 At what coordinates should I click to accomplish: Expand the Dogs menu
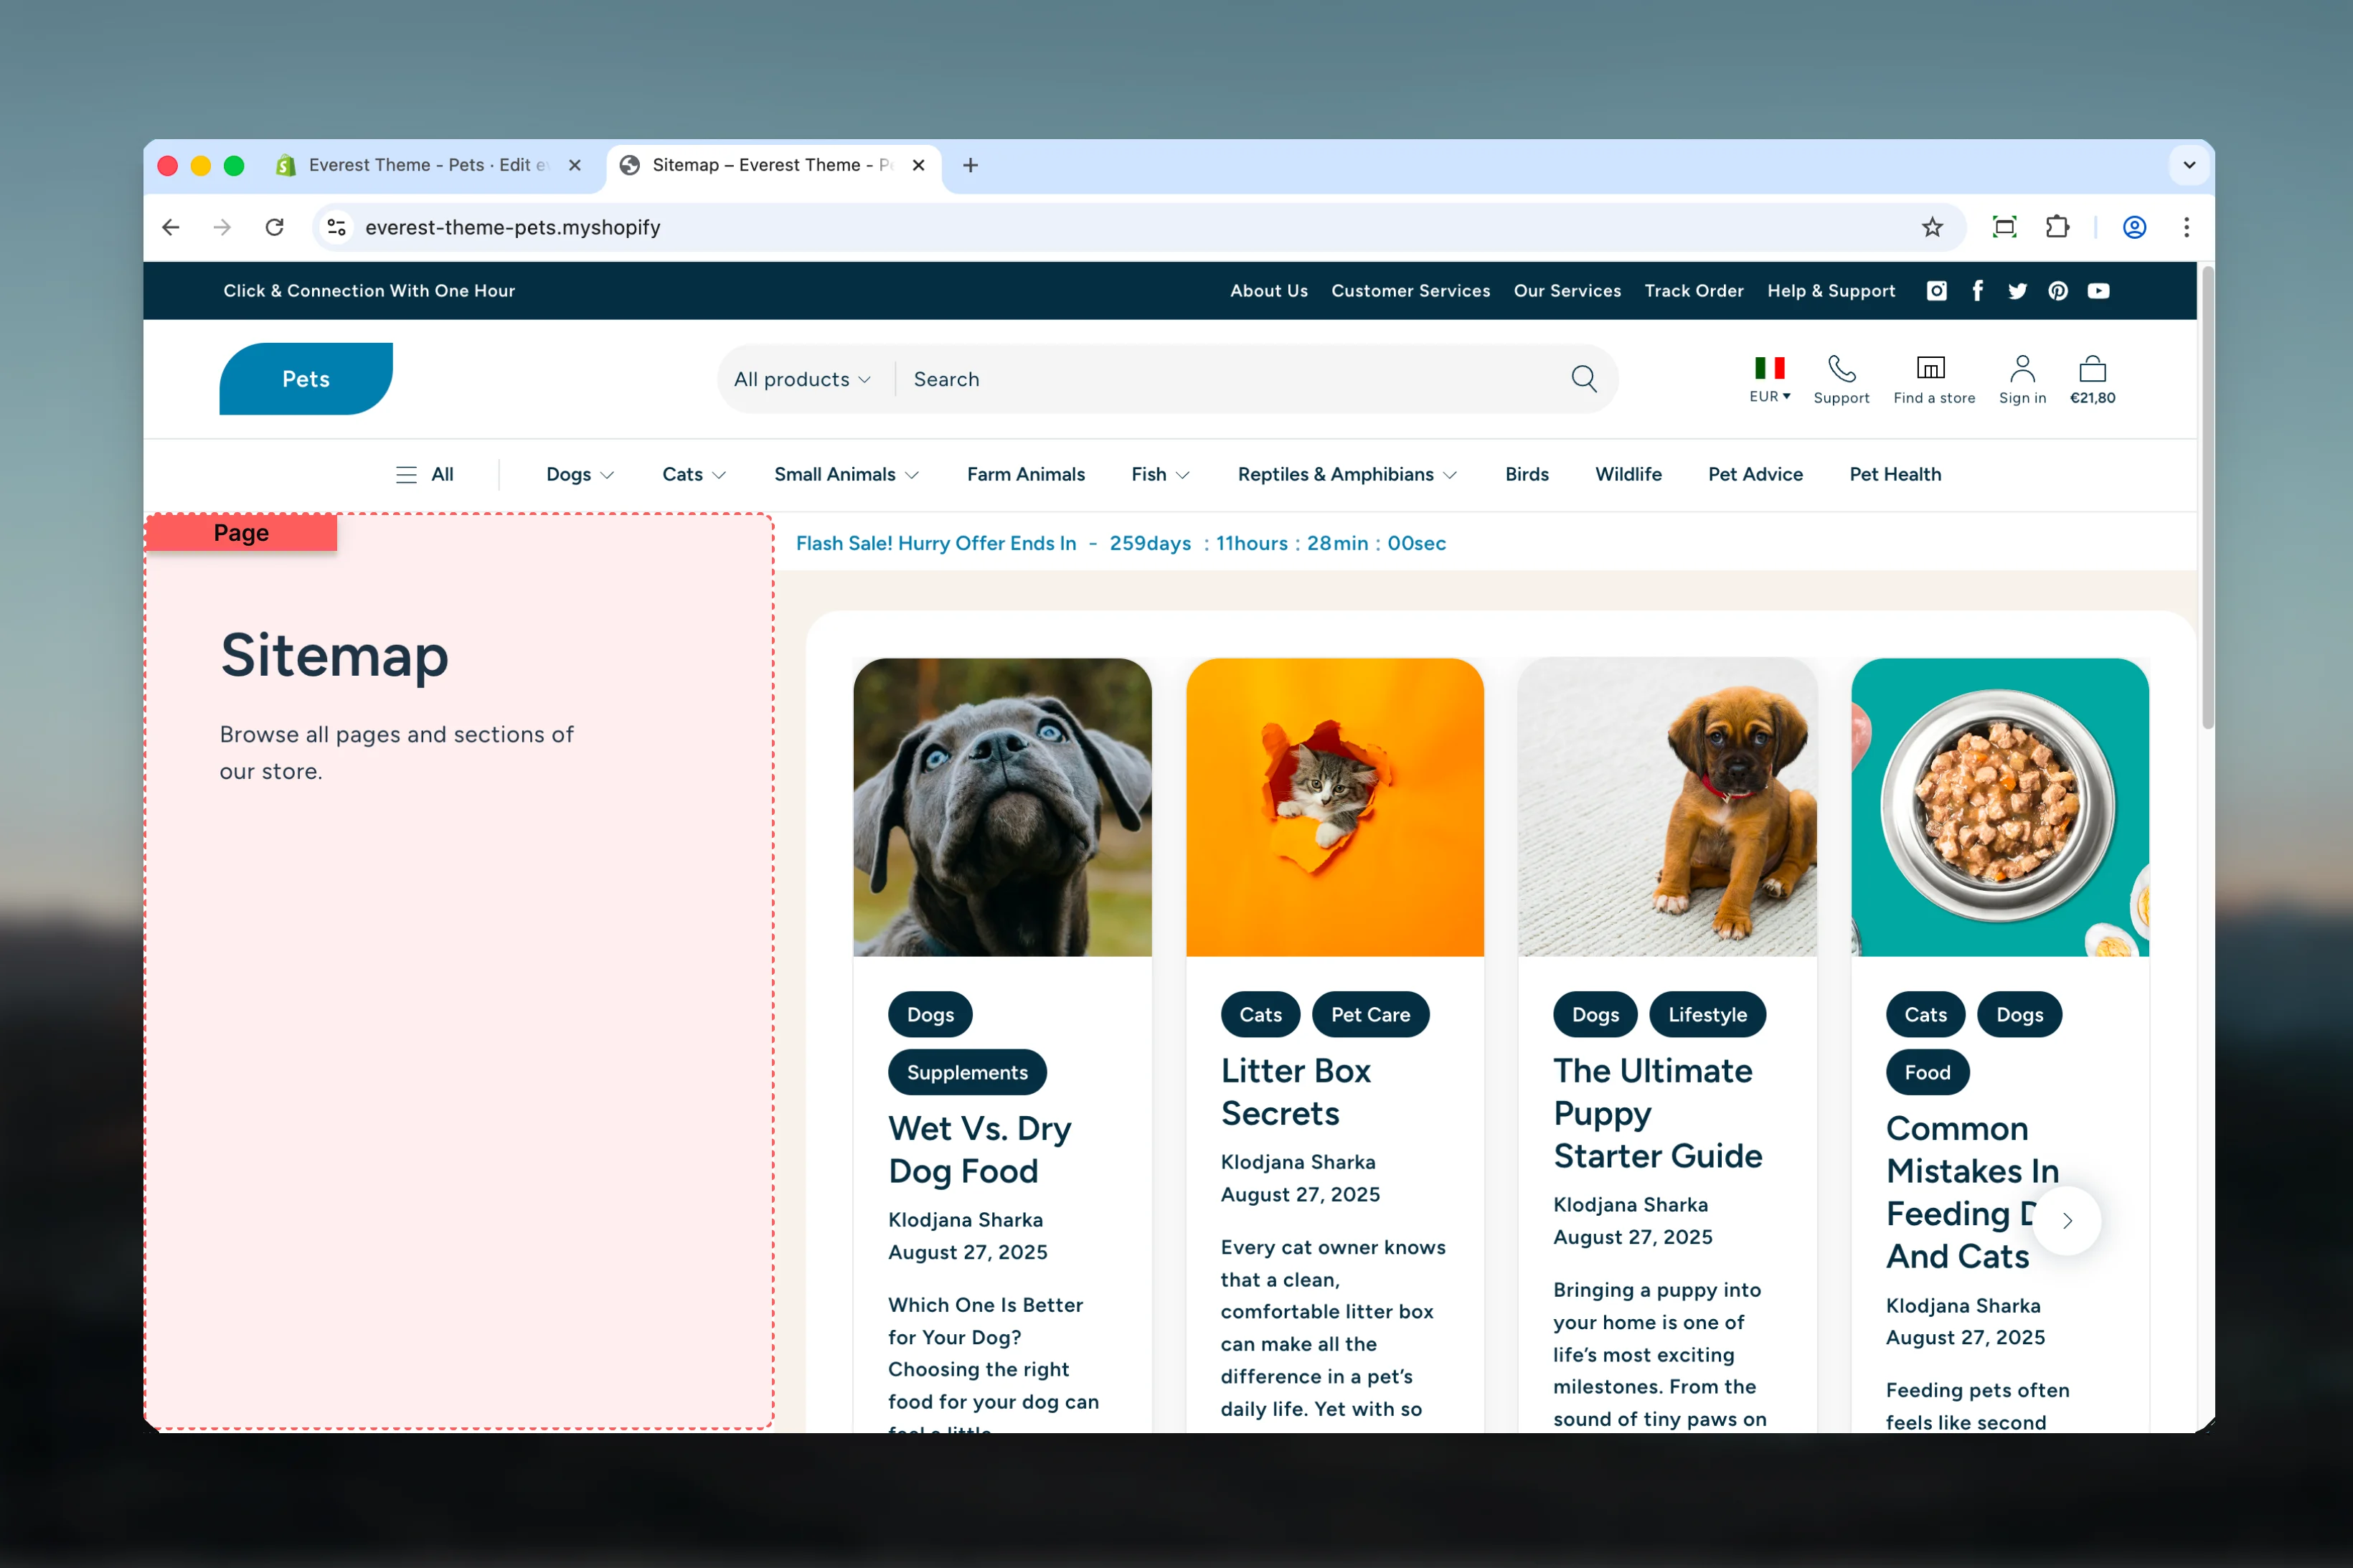tap(580, 474)
